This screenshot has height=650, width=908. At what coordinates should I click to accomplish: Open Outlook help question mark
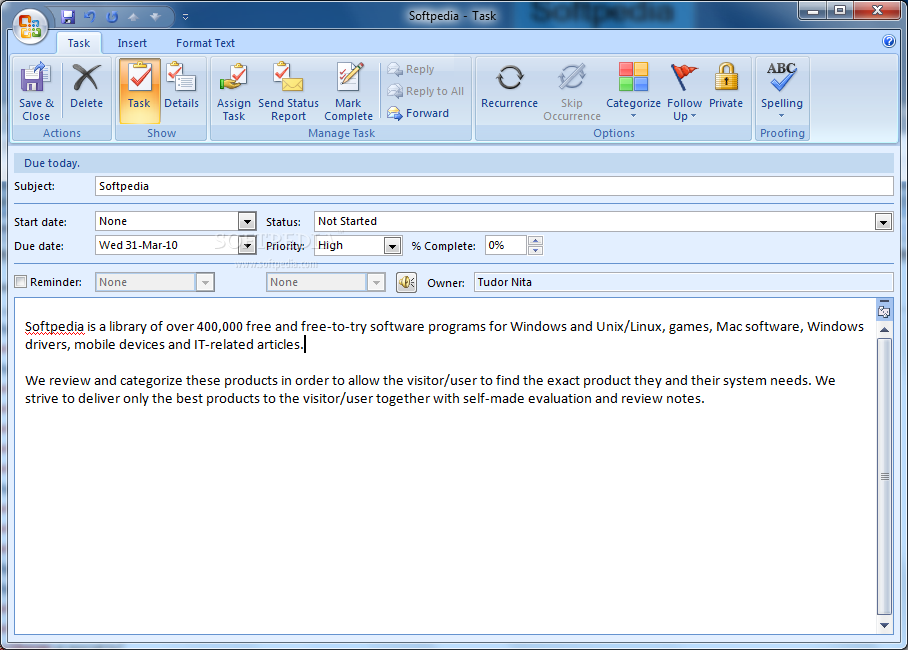(x=888, y=41)
